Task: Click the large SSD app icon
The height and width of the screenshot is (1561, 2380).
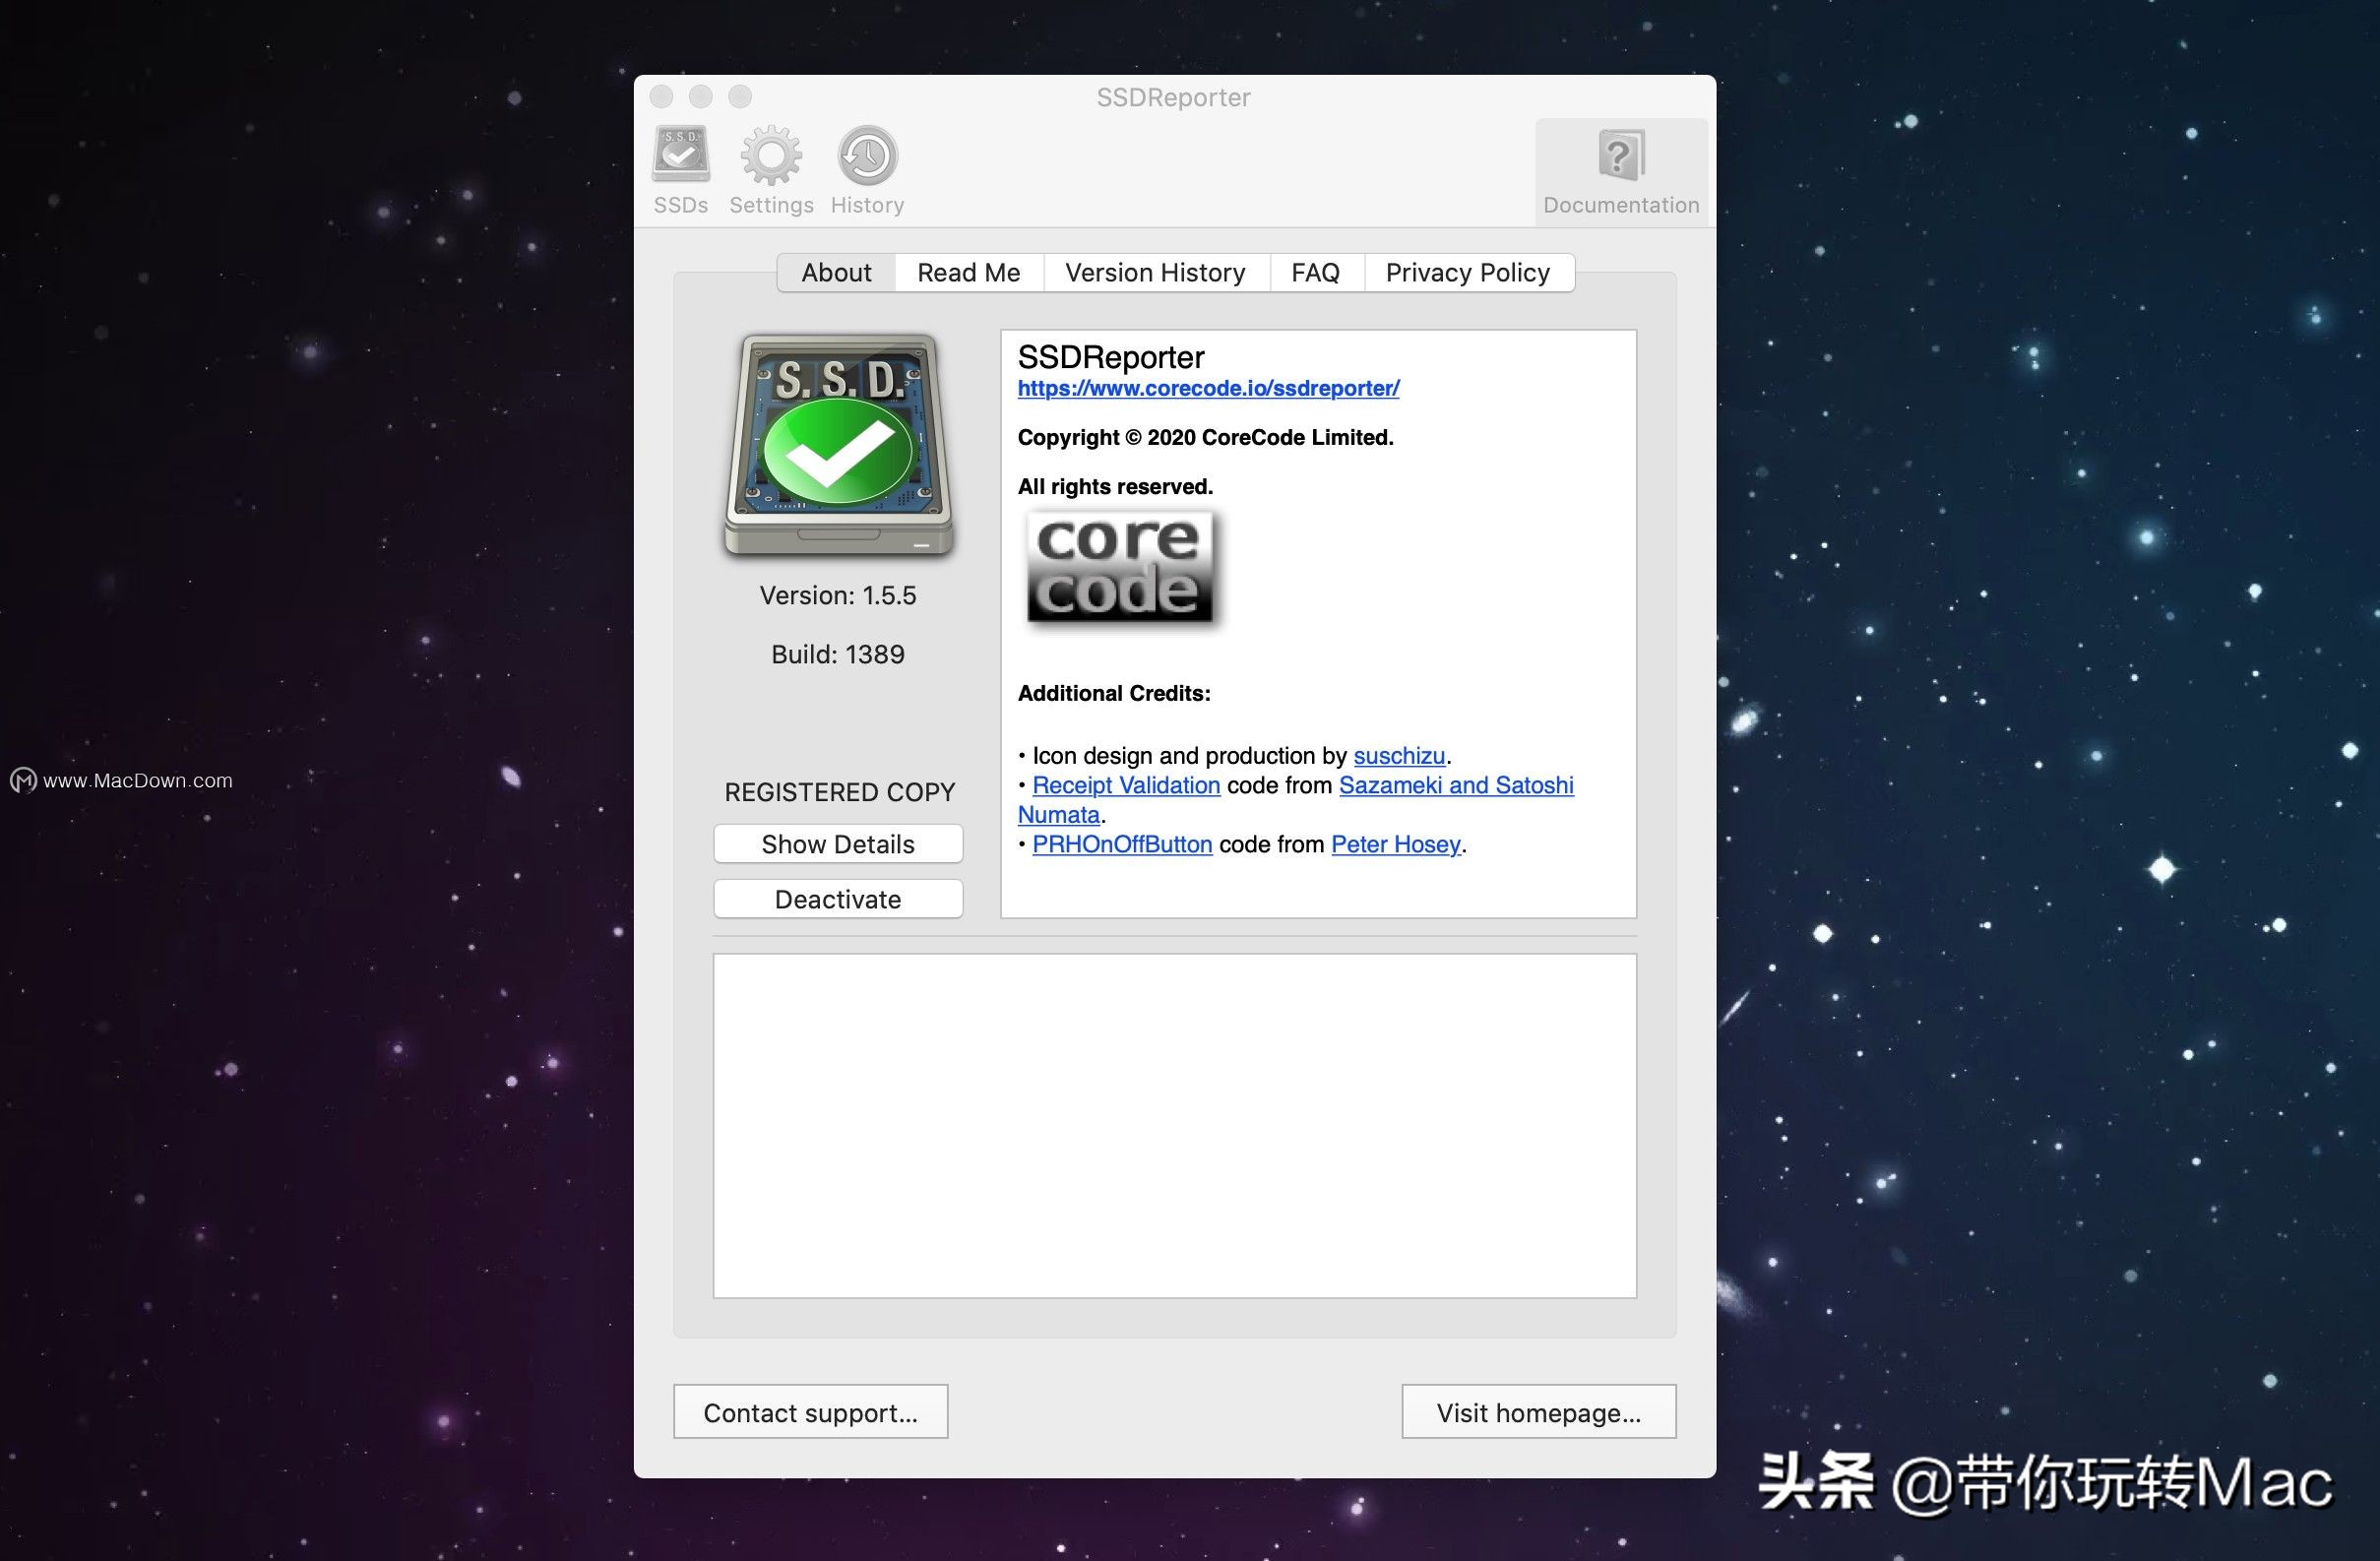Action: [x=839, y=445]
